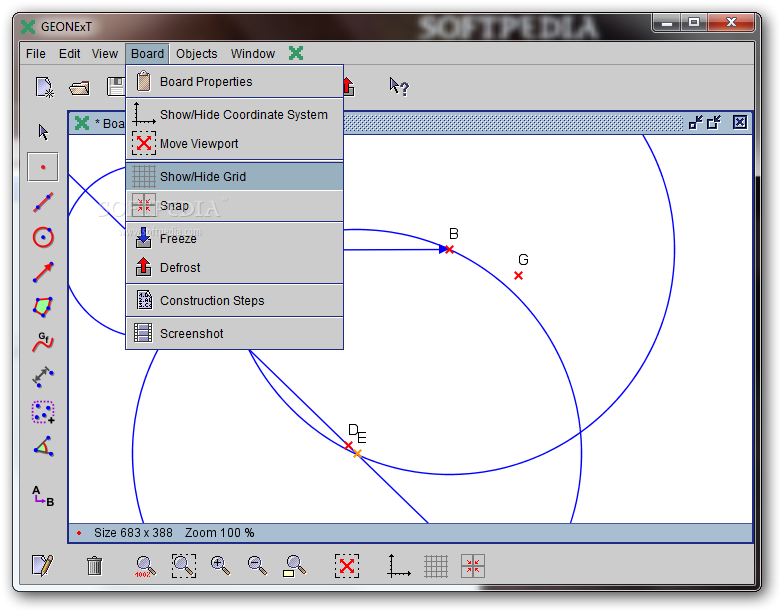Choose Move Viewport from Board menu

coord(234,144)
